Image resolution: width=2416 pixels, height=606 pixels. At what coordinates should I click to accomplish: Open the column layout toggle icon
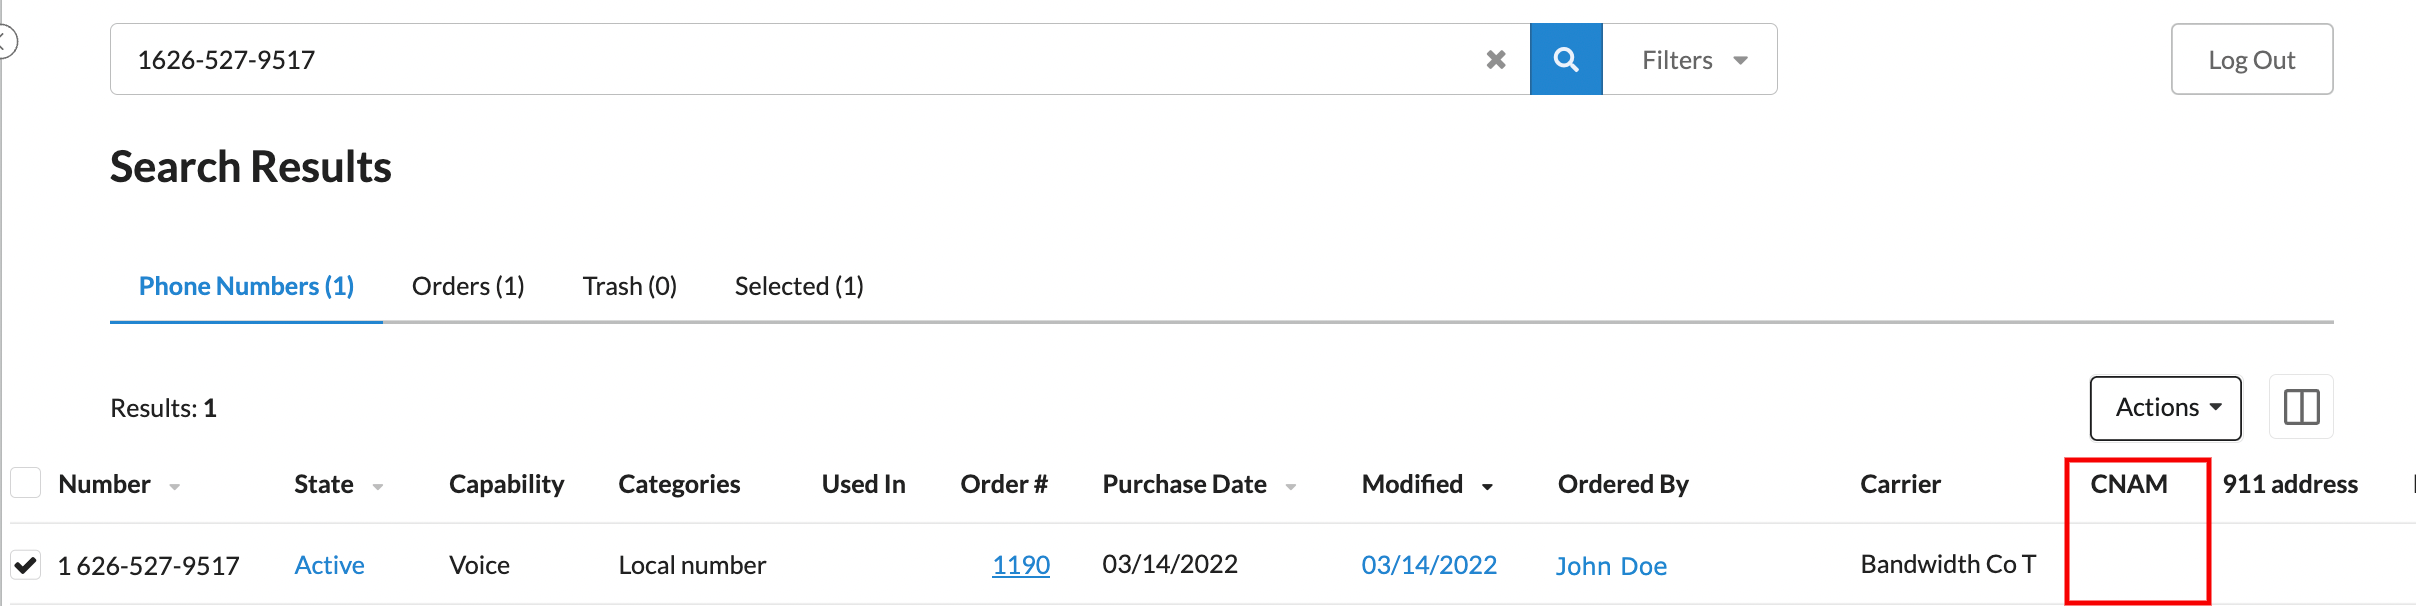click(2301, 407)
